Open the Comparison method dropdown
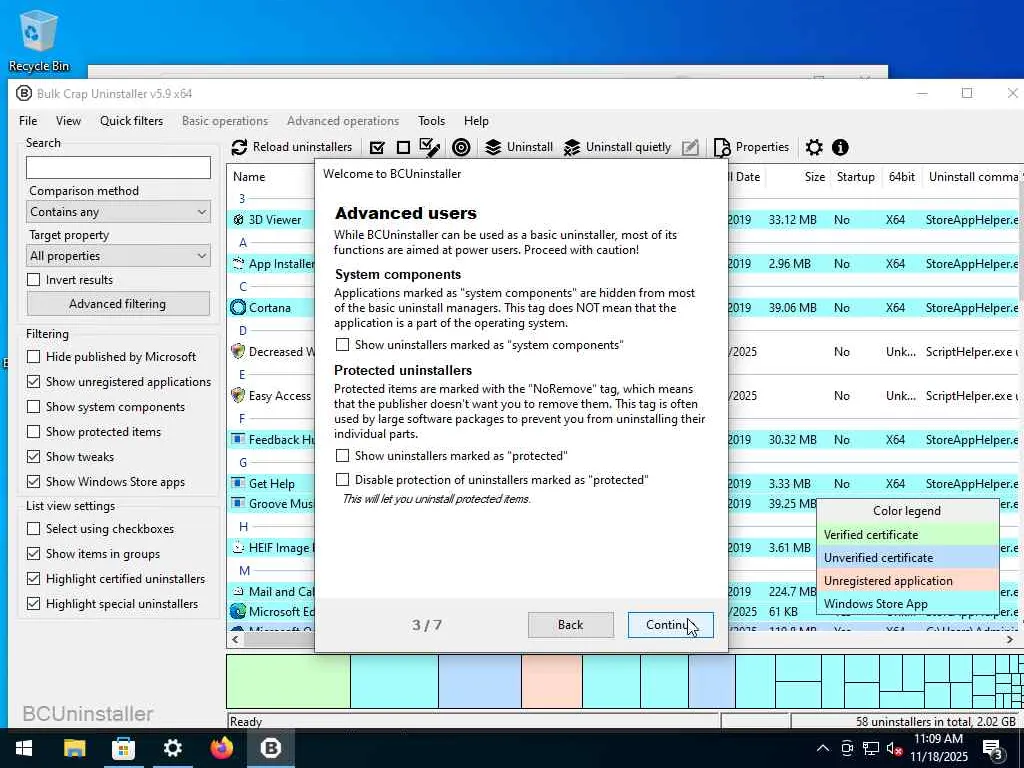Screen dimensions: 1024x768 tap(118, 212)
